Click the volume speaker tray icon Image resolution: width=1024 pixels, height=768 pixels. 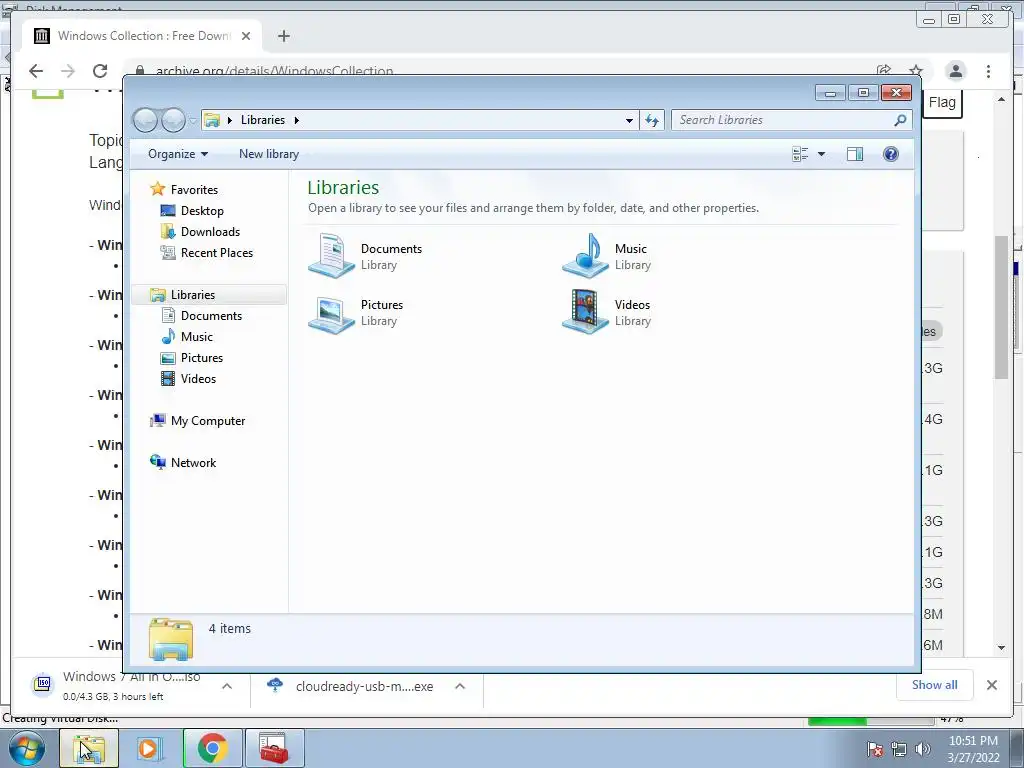pyautogui.click(x=923, y=749)
